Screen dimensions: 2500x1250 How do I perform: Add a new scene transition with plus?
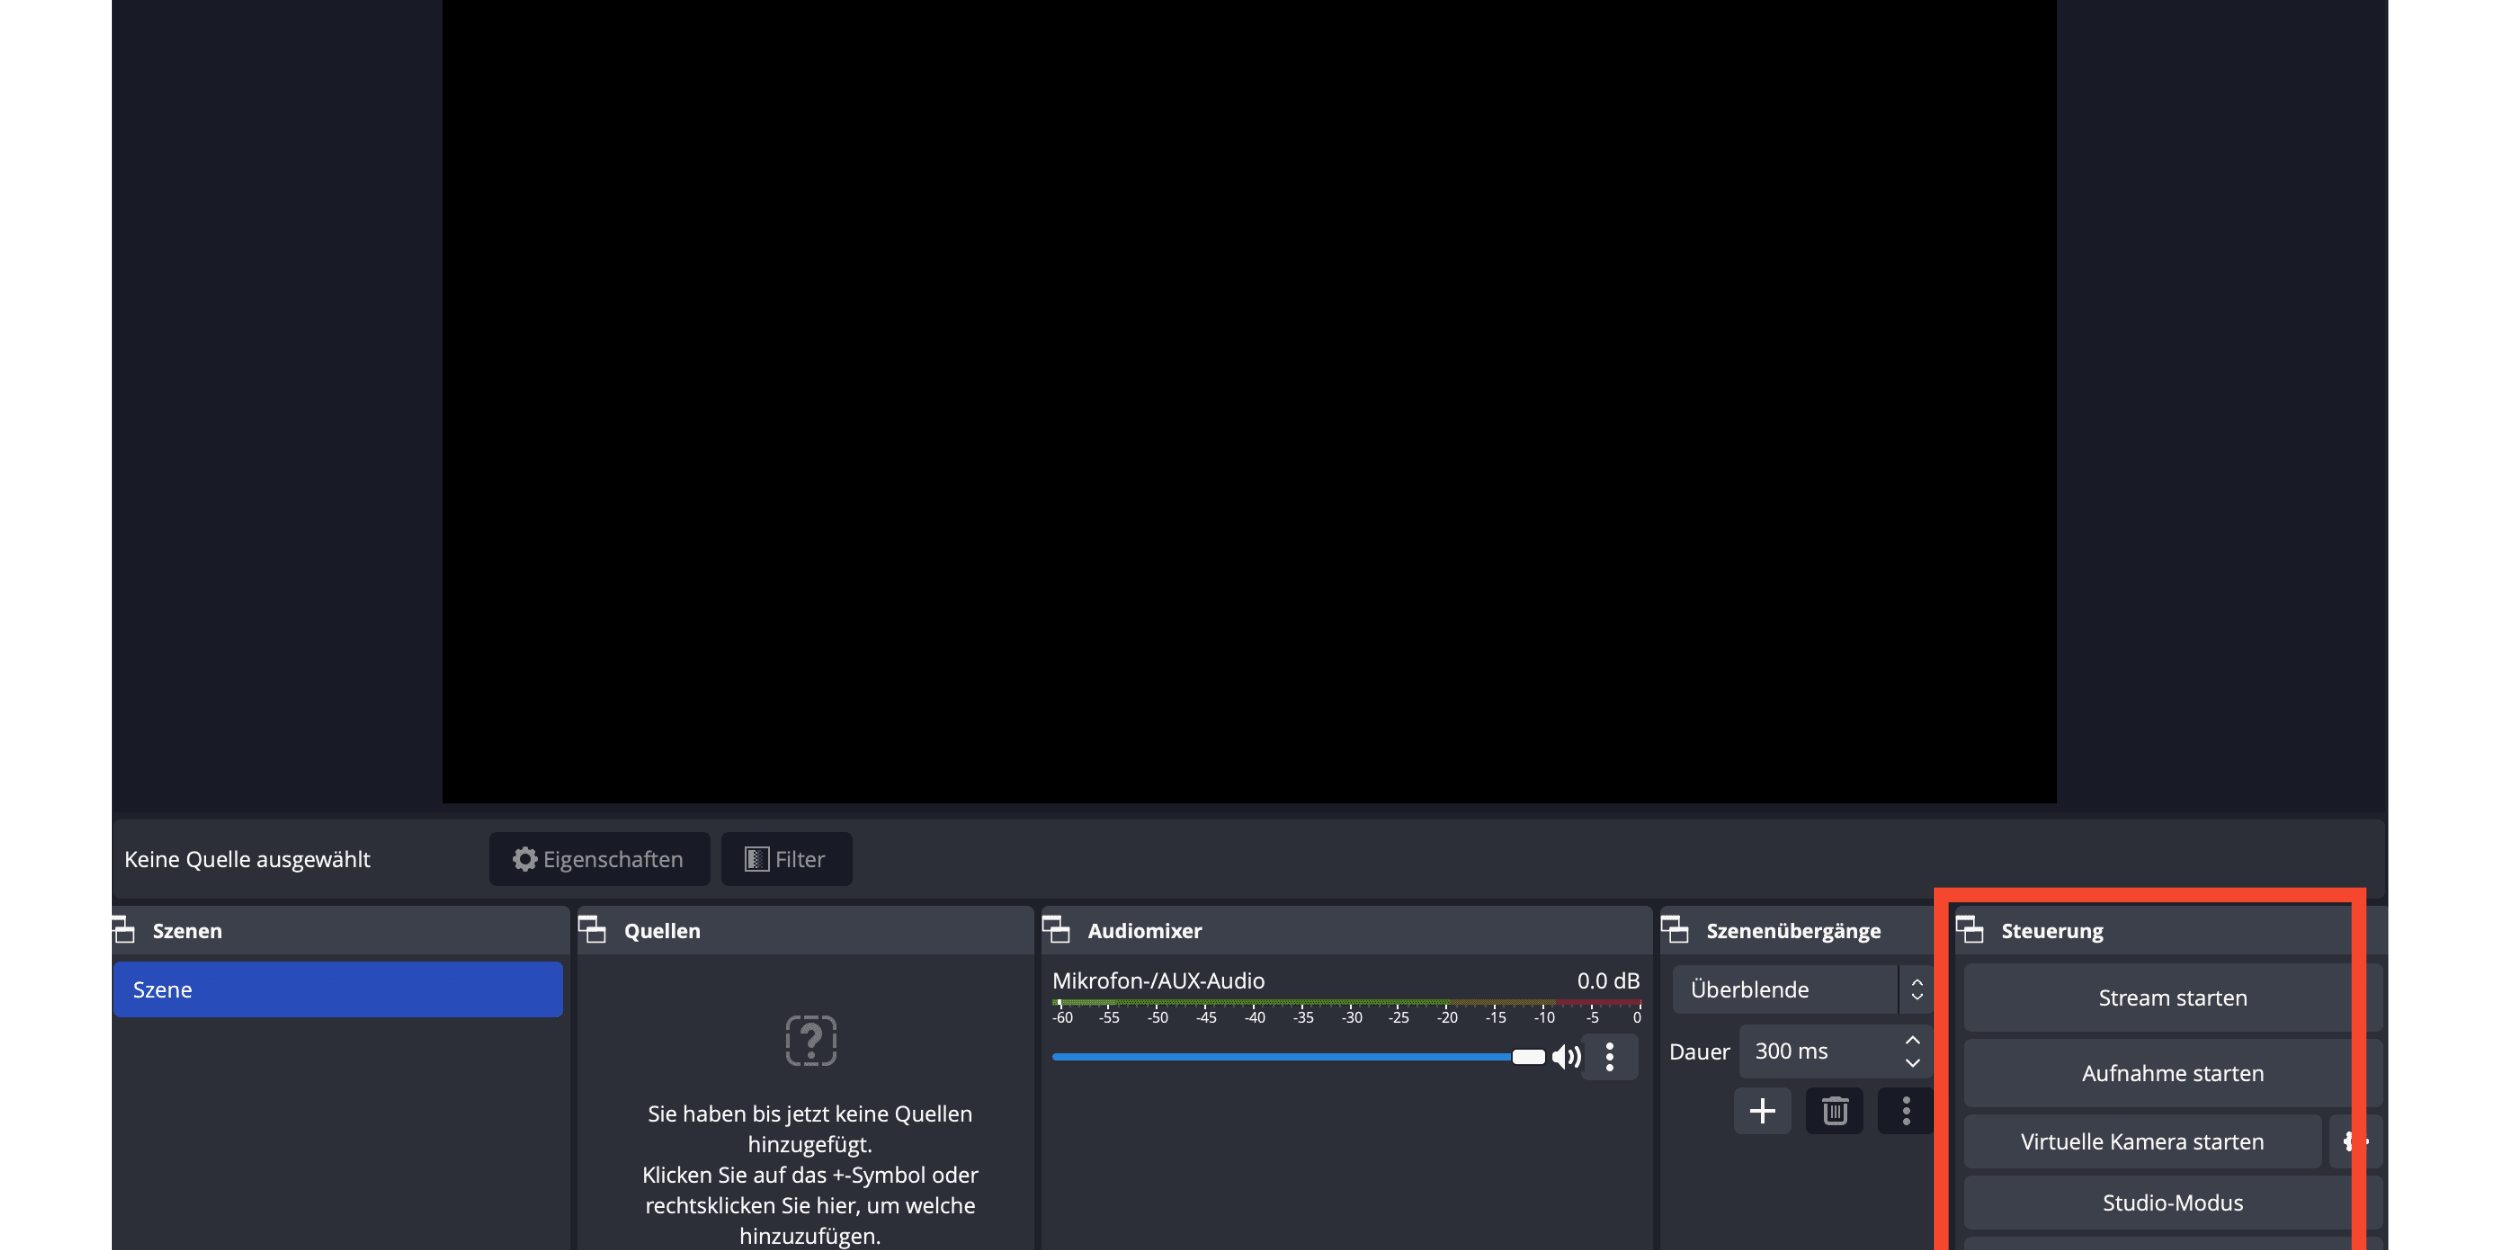coord(1763,1111)
